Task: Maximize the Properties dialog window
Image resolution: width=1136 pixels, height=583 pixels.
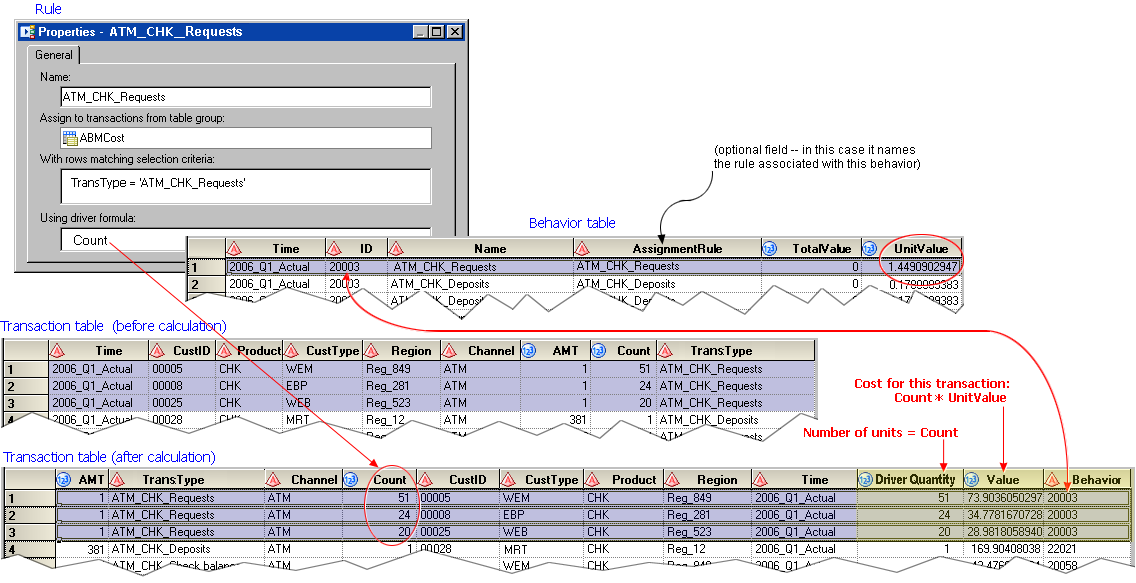Action: pyautogui.click(x=437, y=32)
